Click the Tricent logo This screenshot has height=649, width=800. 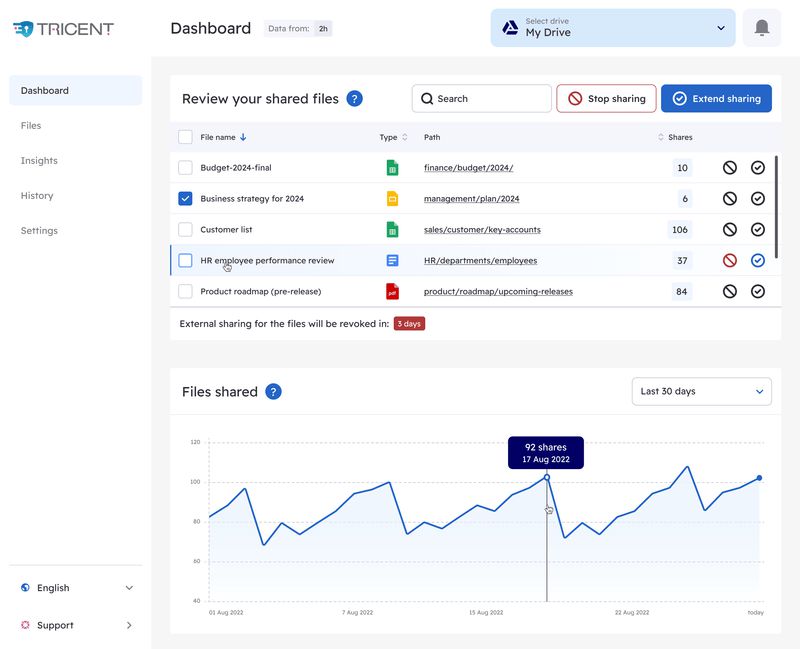(63, 29)
